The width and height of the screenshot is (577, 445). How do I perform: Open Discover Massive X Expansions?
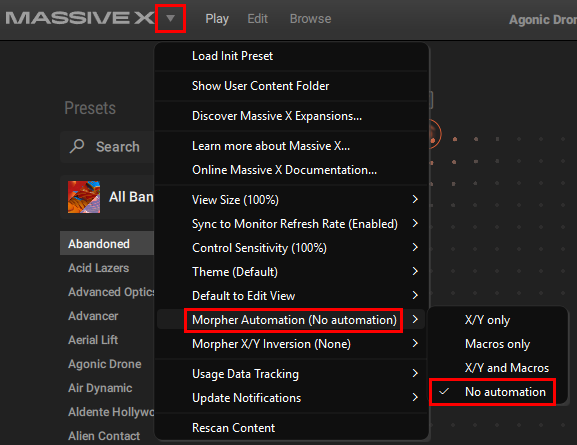click(291, 116)
